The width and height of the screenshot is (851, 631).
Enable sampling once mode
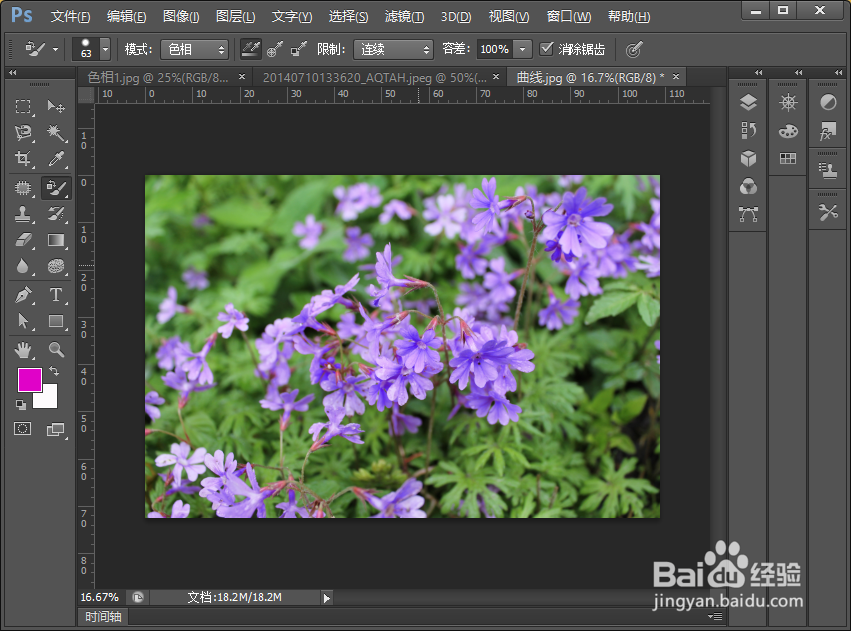click(275, 49)
